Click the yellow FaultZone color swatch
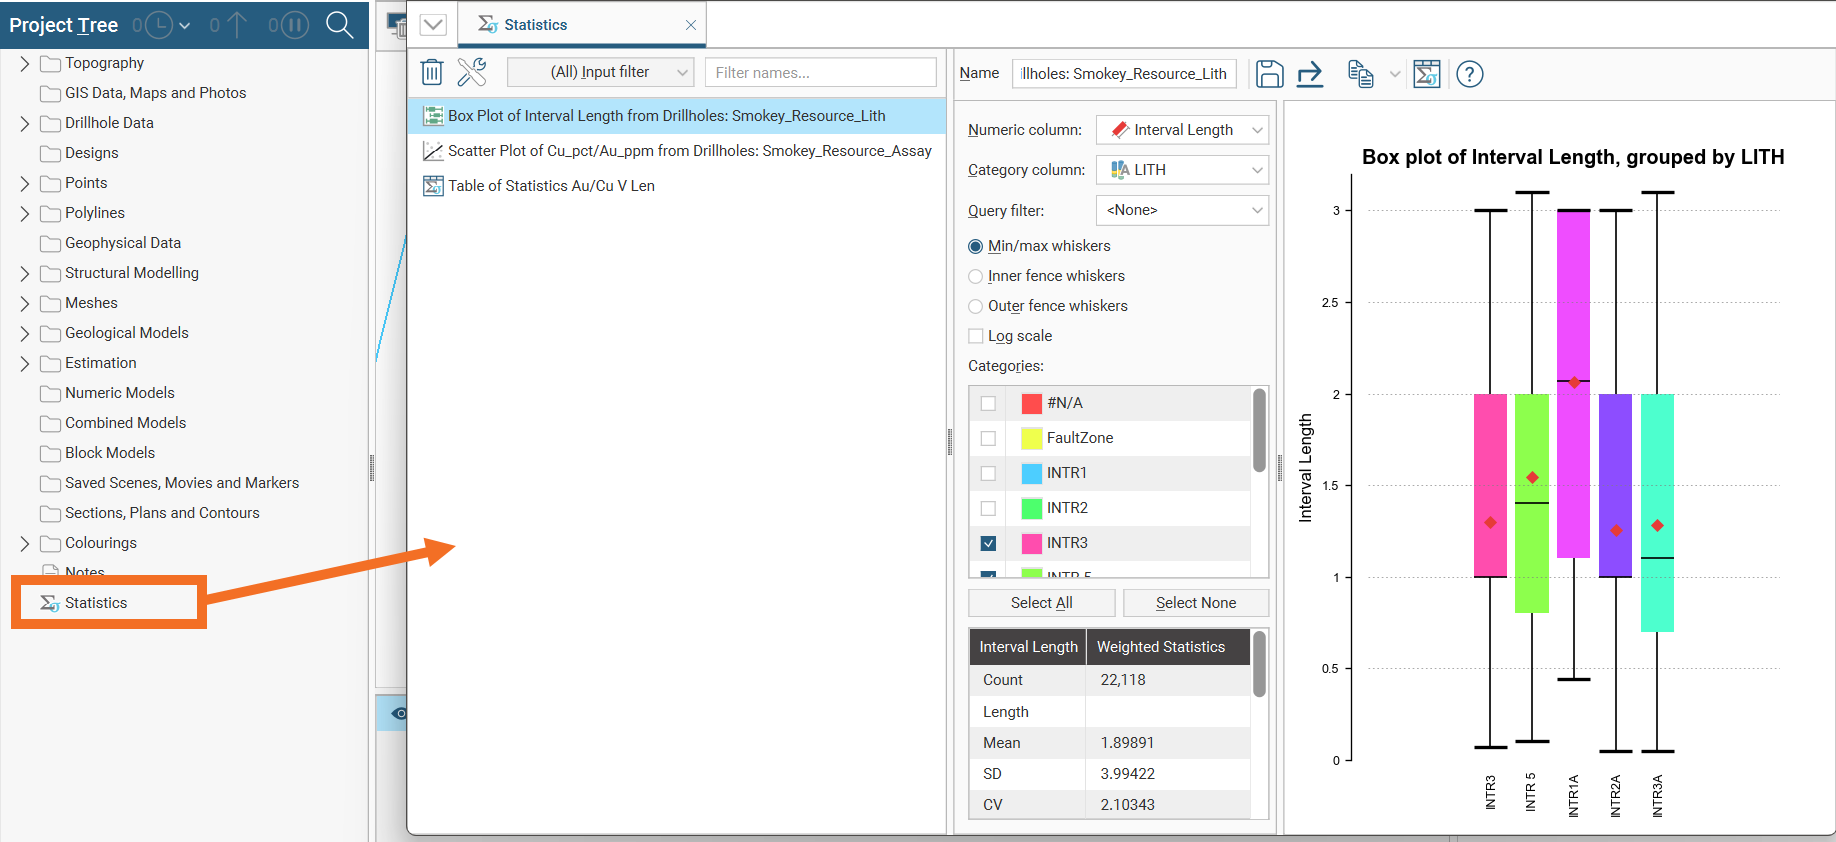The height and width of the screenshot is (842, 1836). [x=1031, y=438]
